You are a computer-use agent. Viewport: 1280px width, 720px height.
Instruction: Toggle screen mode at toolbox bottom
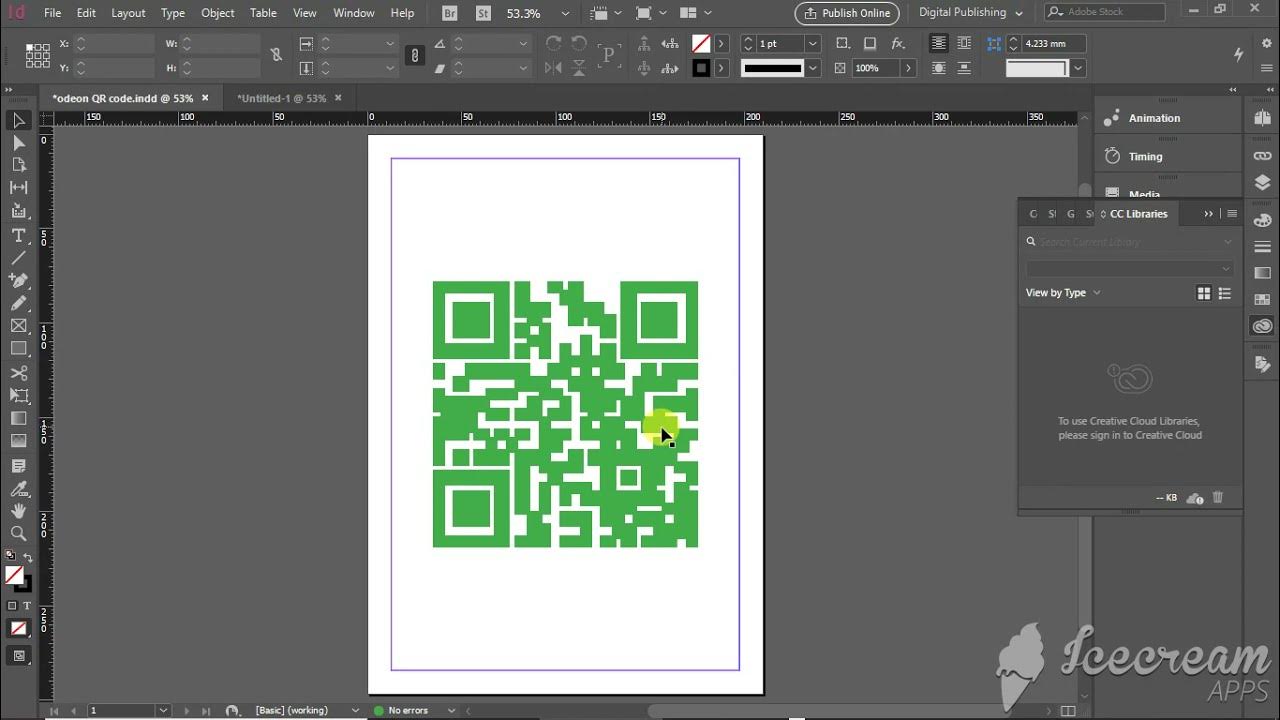coord(18,656)
